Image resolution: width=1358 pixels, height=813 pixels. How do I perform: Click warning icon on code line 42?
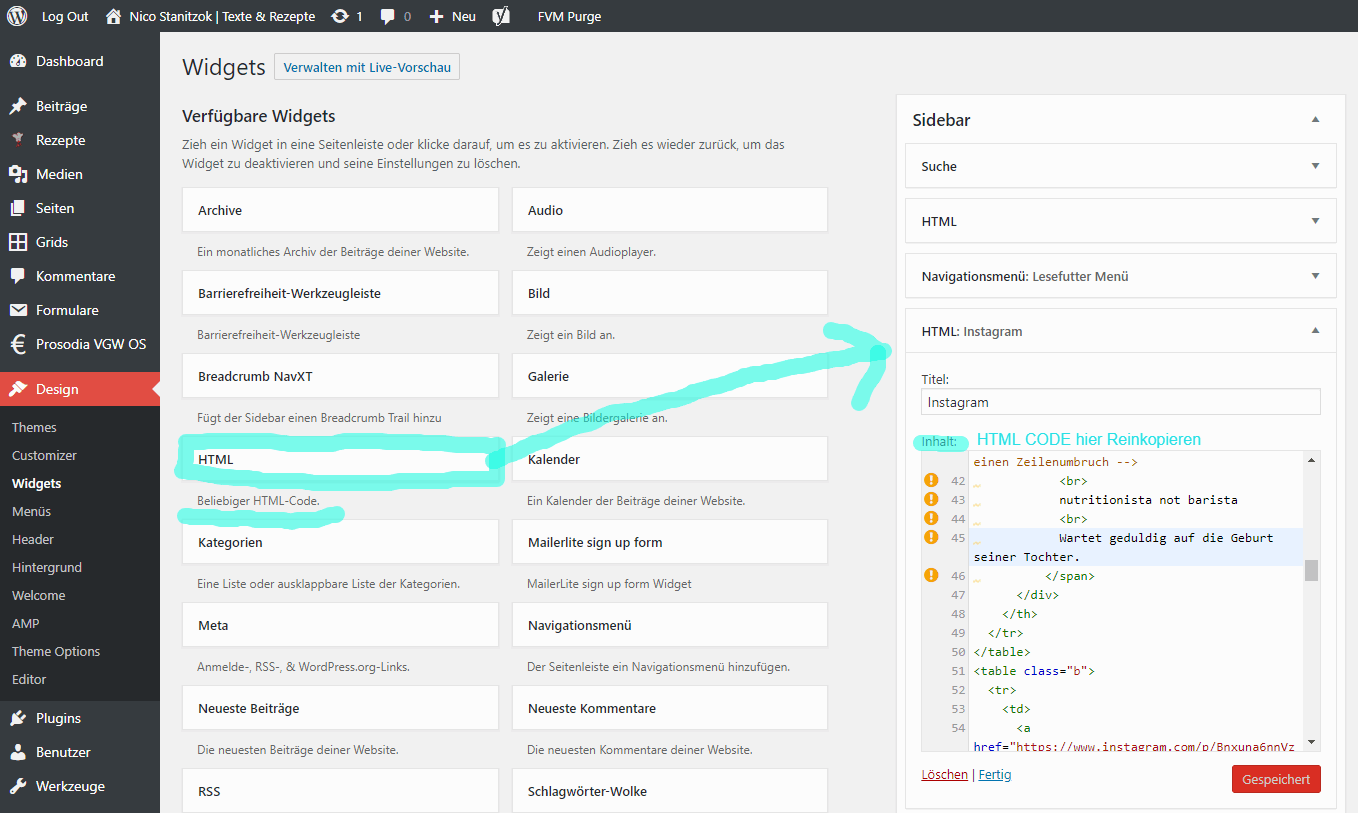pyautogui.click(x=931, y=480)
